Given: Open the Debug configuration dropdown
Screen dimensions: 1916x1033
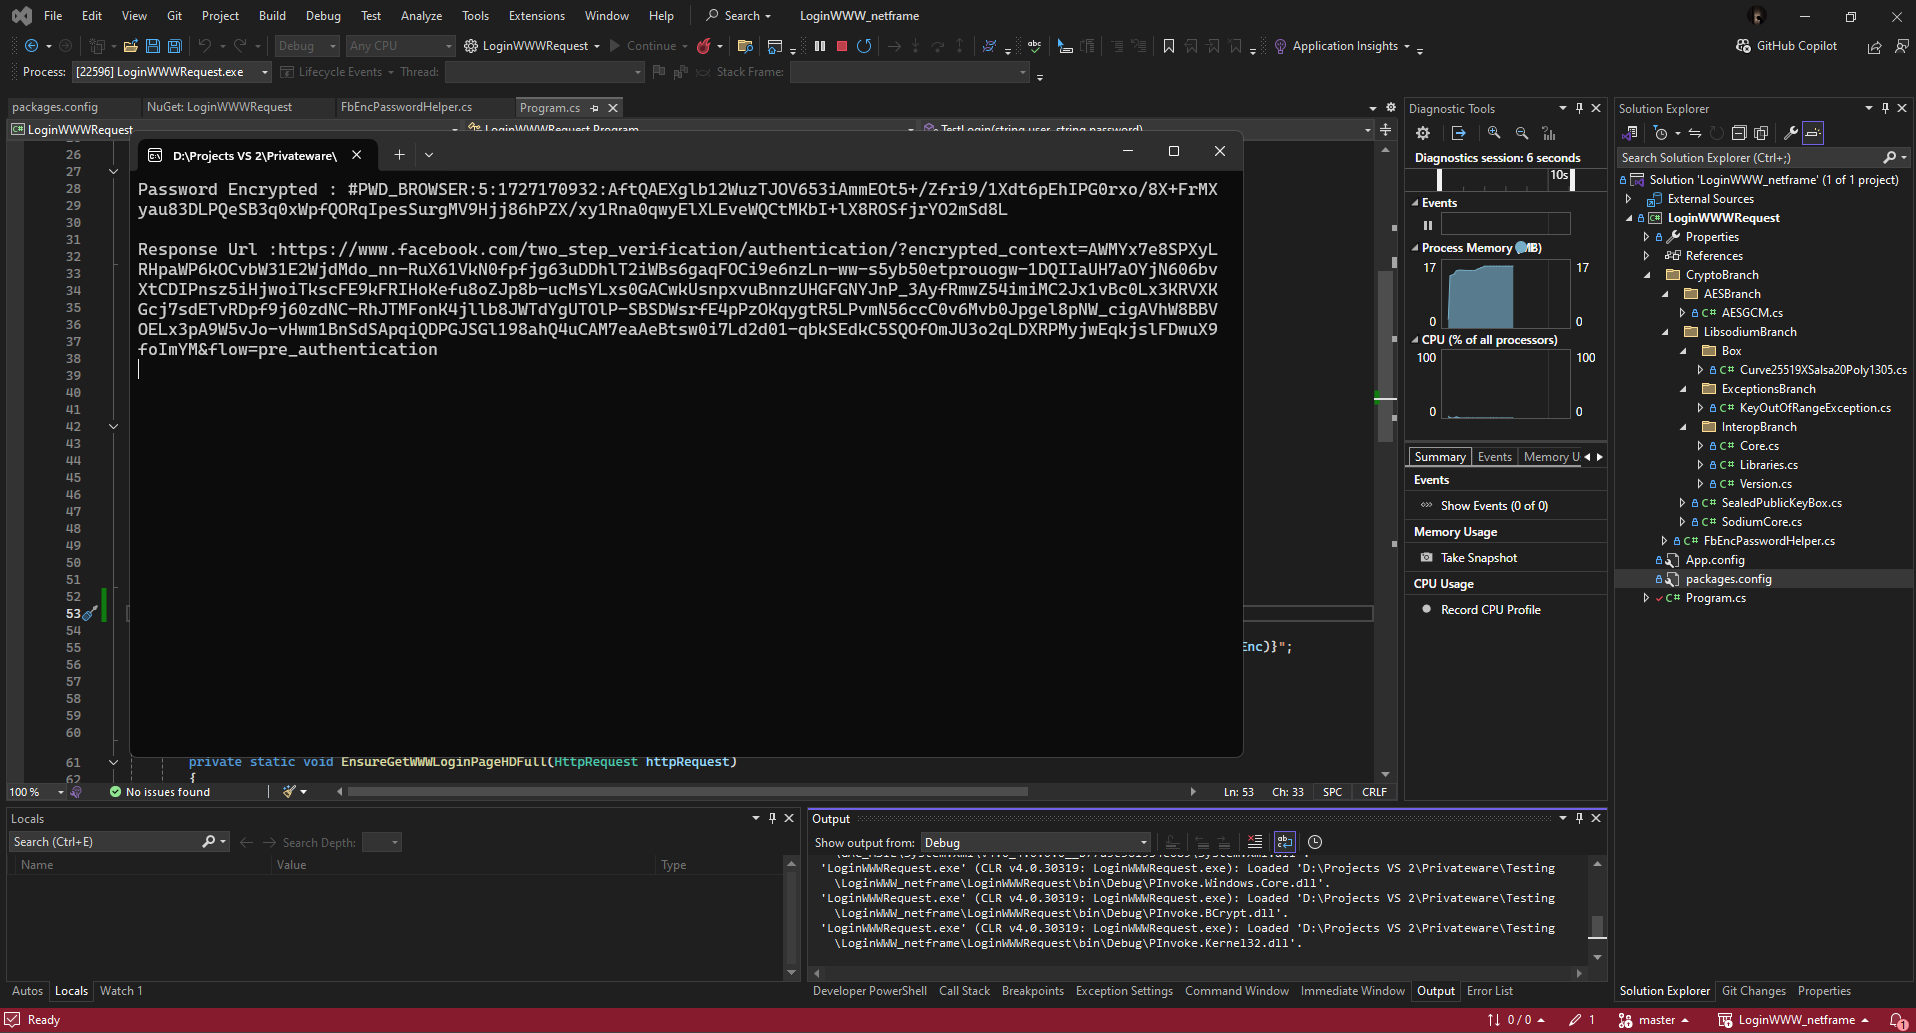Looking at the screenshot, I should coord(308,46).
